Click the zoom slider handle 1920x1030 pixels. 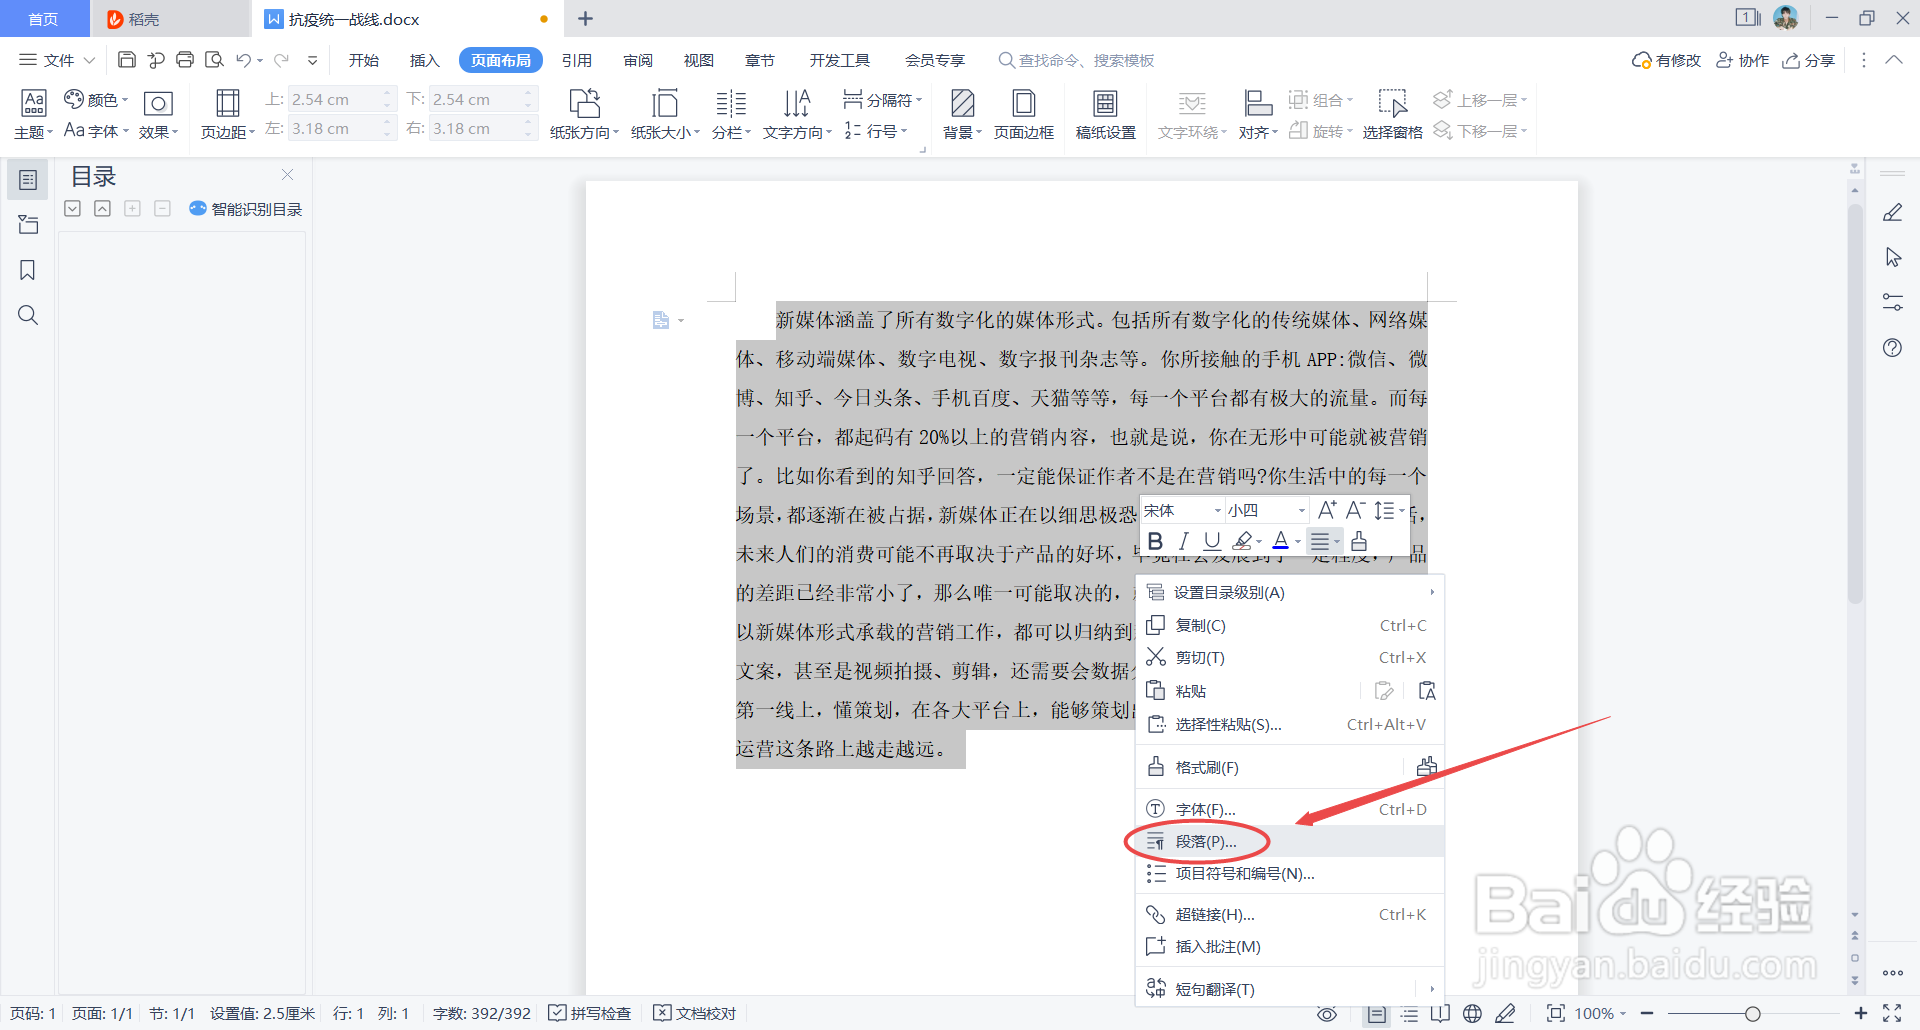coord(1752,1013)
